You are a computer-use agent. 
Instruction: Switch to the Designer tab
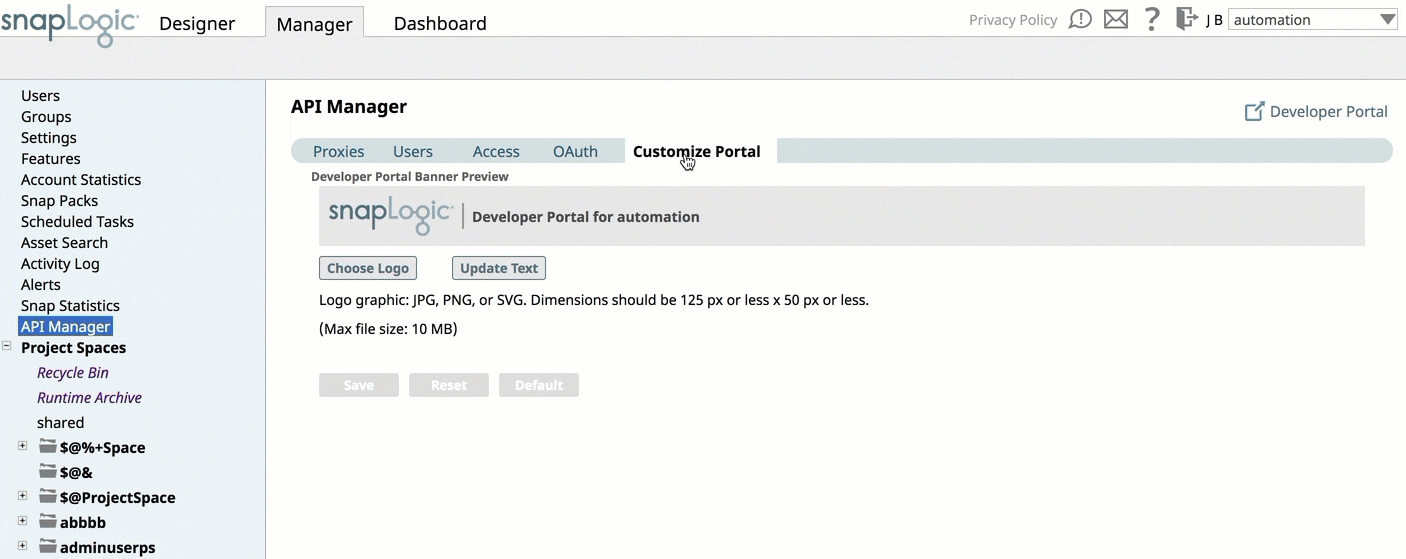point(197,23)
